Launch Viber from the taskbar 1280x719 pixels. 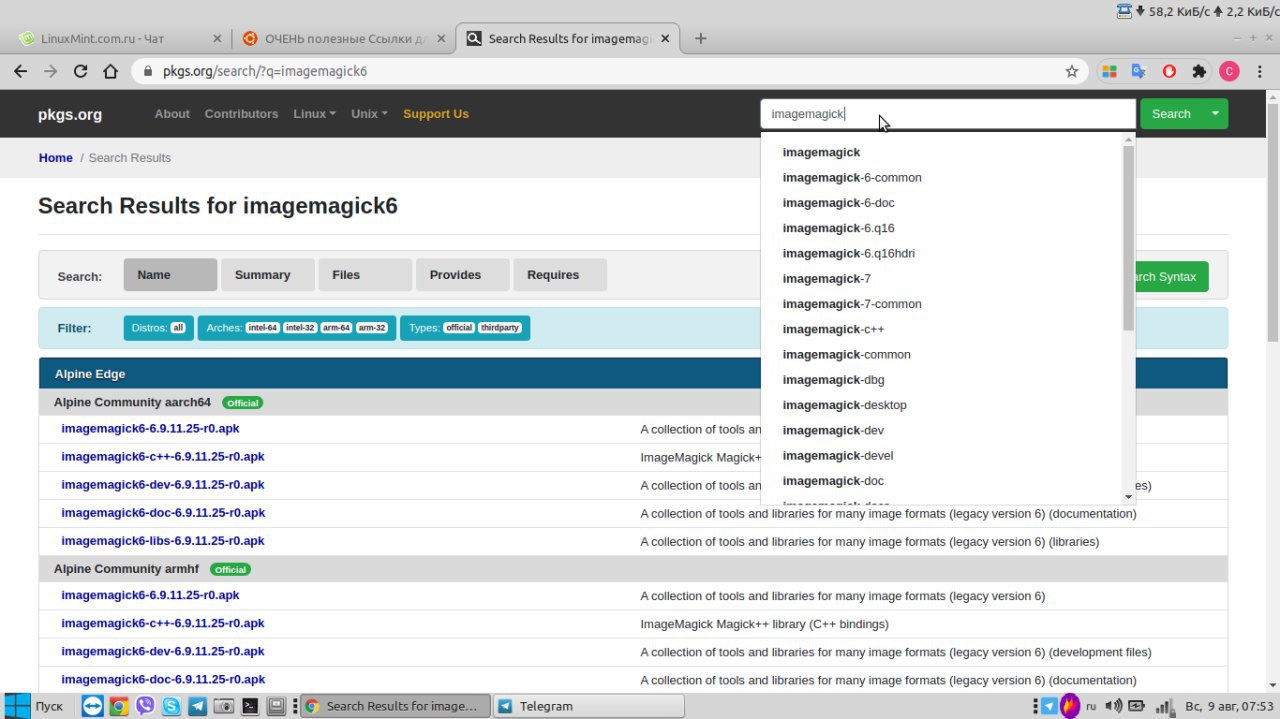pos(145,706)
